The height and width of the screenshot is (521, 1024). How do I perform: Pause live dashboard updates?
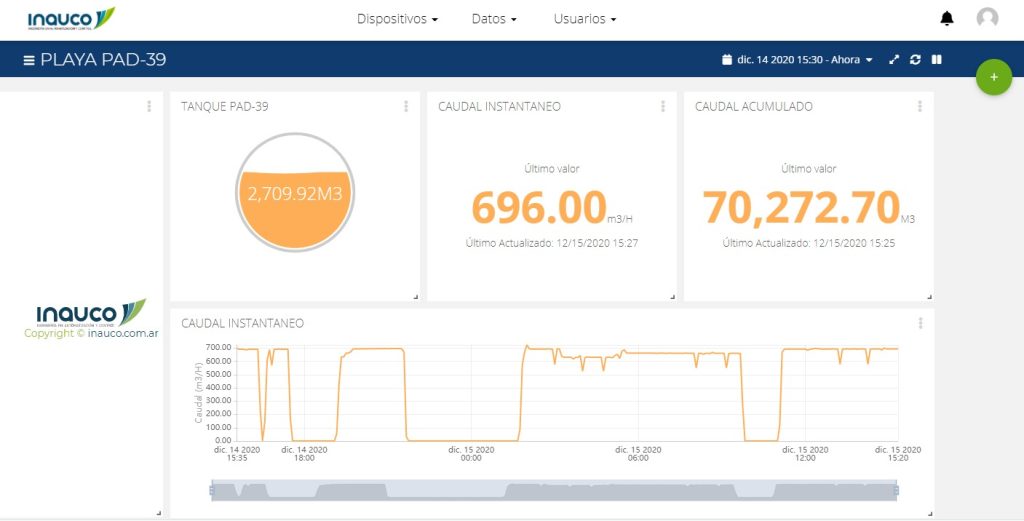tap(937, 60)
